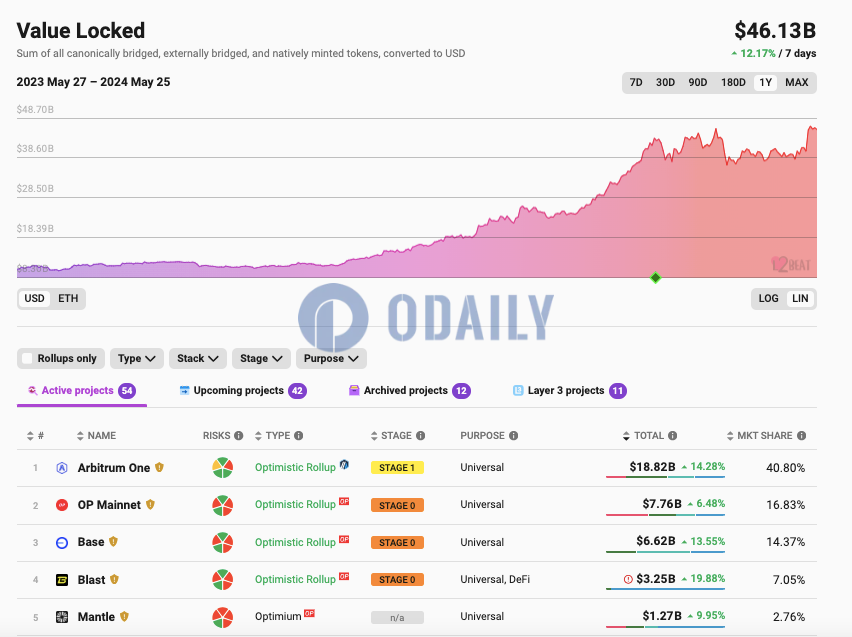Click the info icon beside RISKS header
This screenshot has width=852, height=637.
click(239, 435)
